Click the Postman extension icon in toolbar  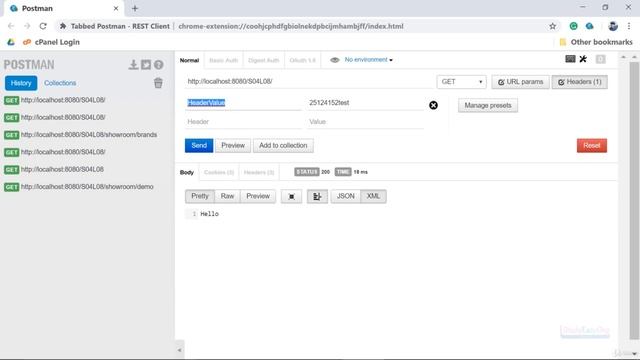(x=589, y=26)
